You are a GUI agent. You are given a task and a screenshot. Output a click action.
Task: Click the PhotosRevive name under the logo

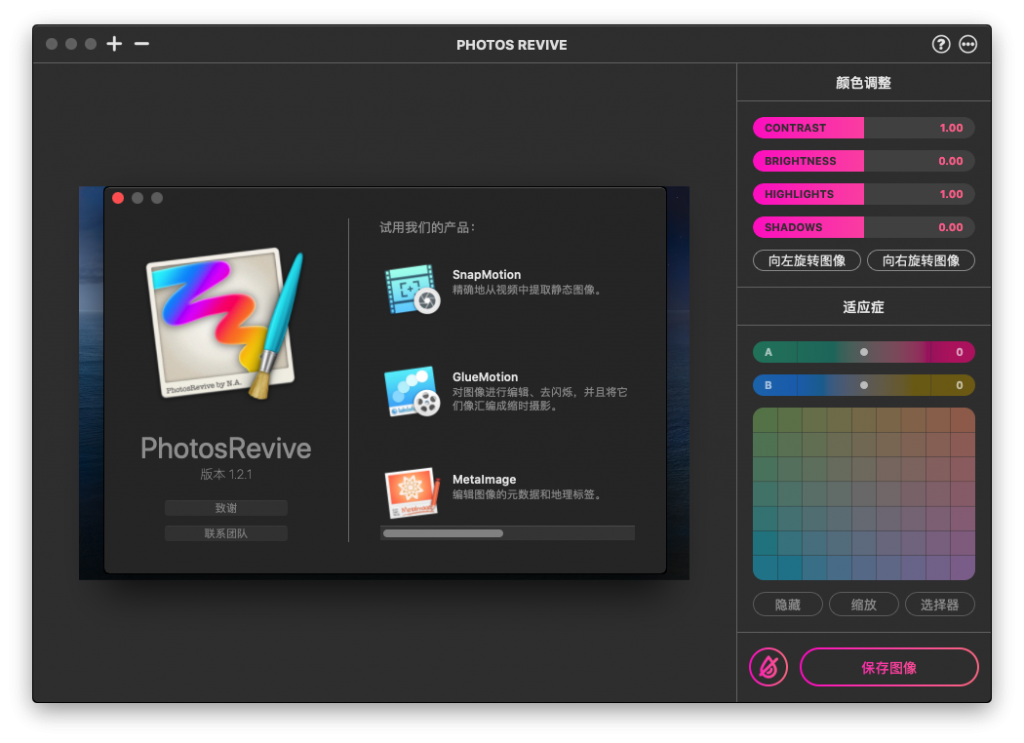tap(226, 449)
